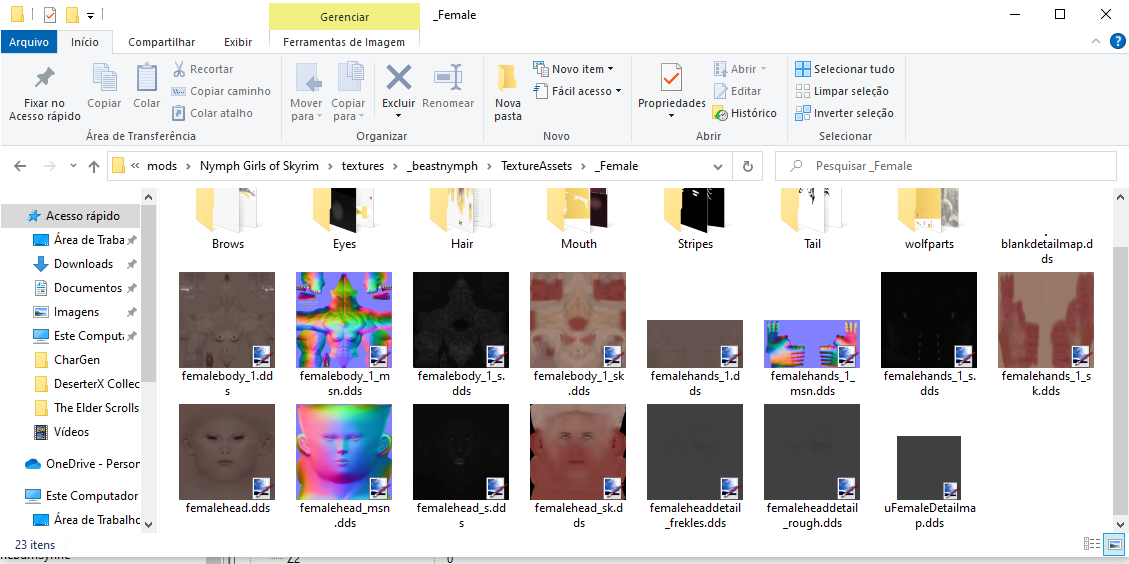Go back with the left arrow
Screen dimensions: 1129x564
pyautogui.click(x=20, y=166)
